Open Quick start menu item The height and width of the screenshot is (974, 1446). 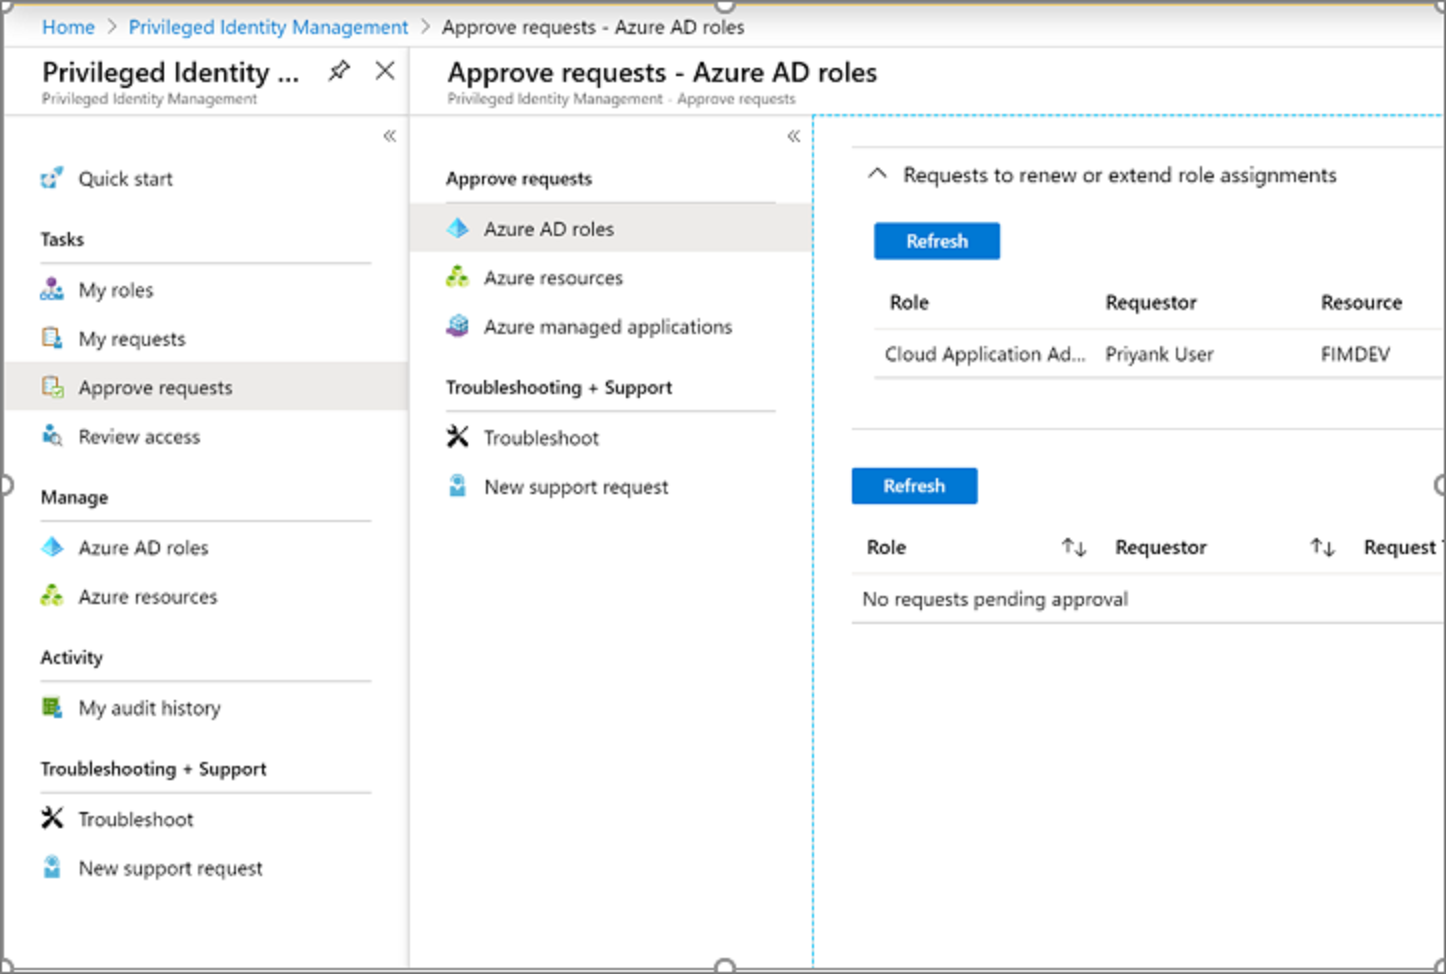[x=125, y=179]
